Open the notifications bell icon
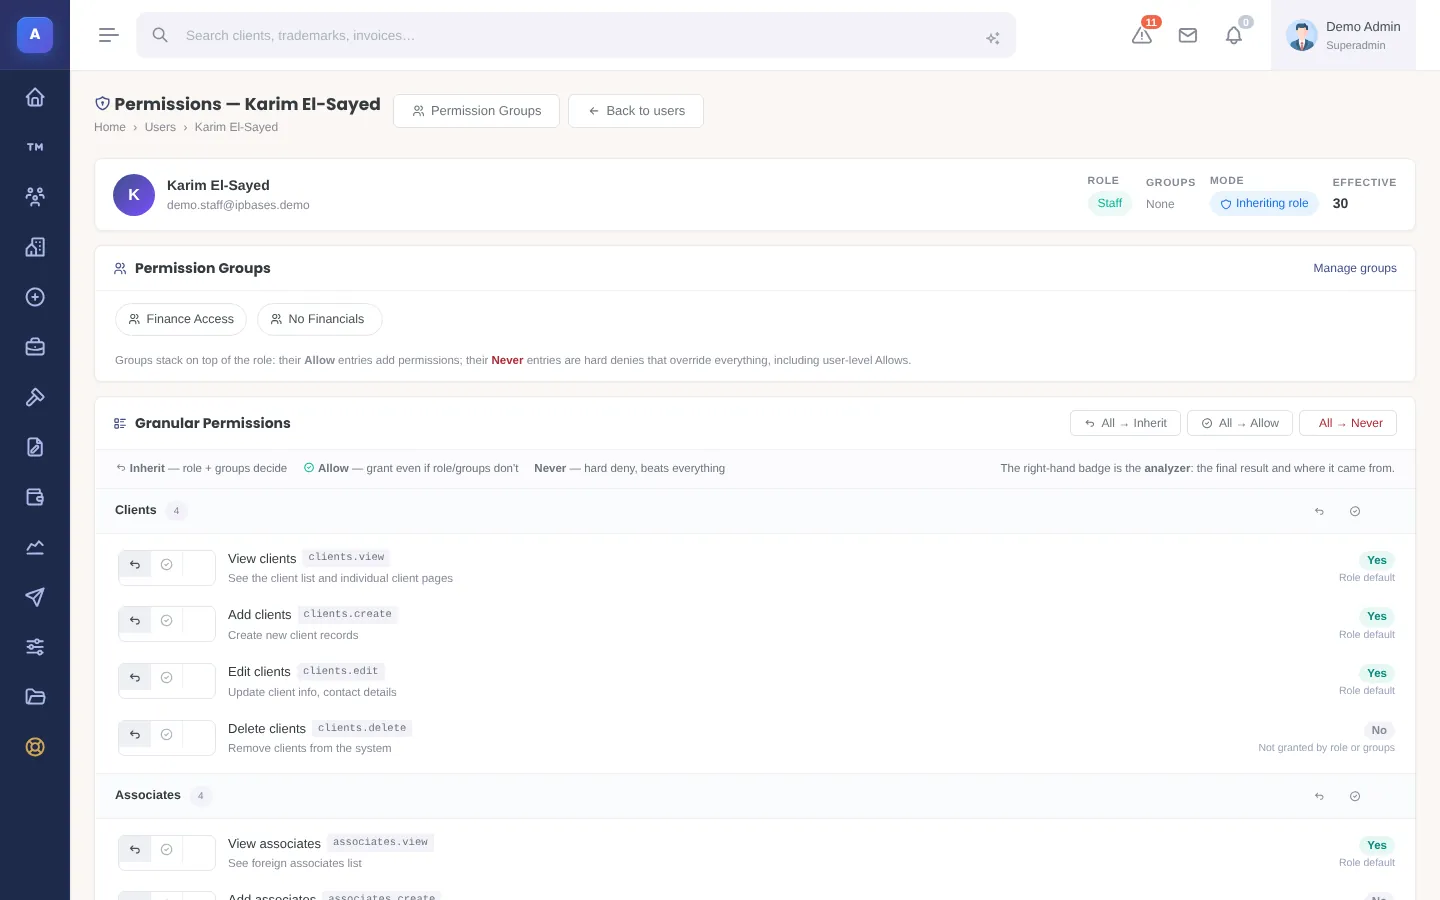The width and height of the screenshot is (1440, 900). (x=1234, y=35)
